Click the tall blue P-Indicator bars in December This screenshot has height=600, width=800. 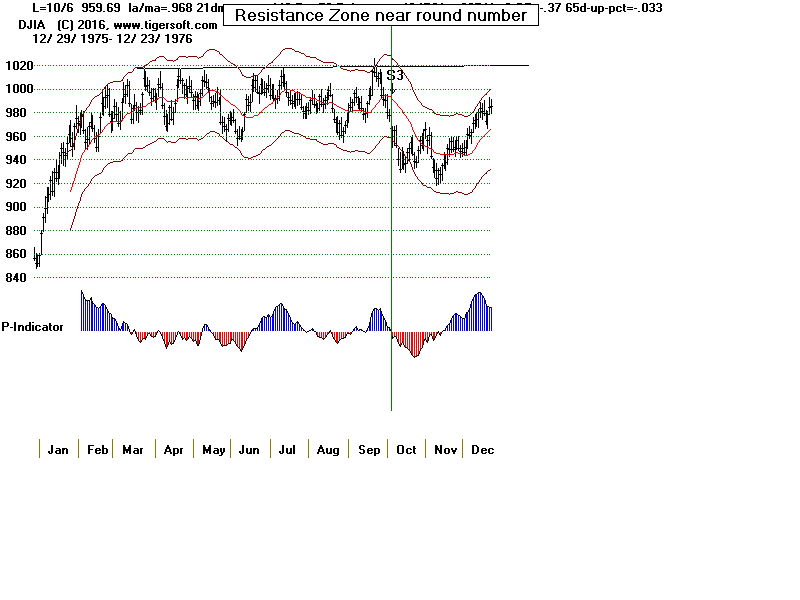point(480,312)
